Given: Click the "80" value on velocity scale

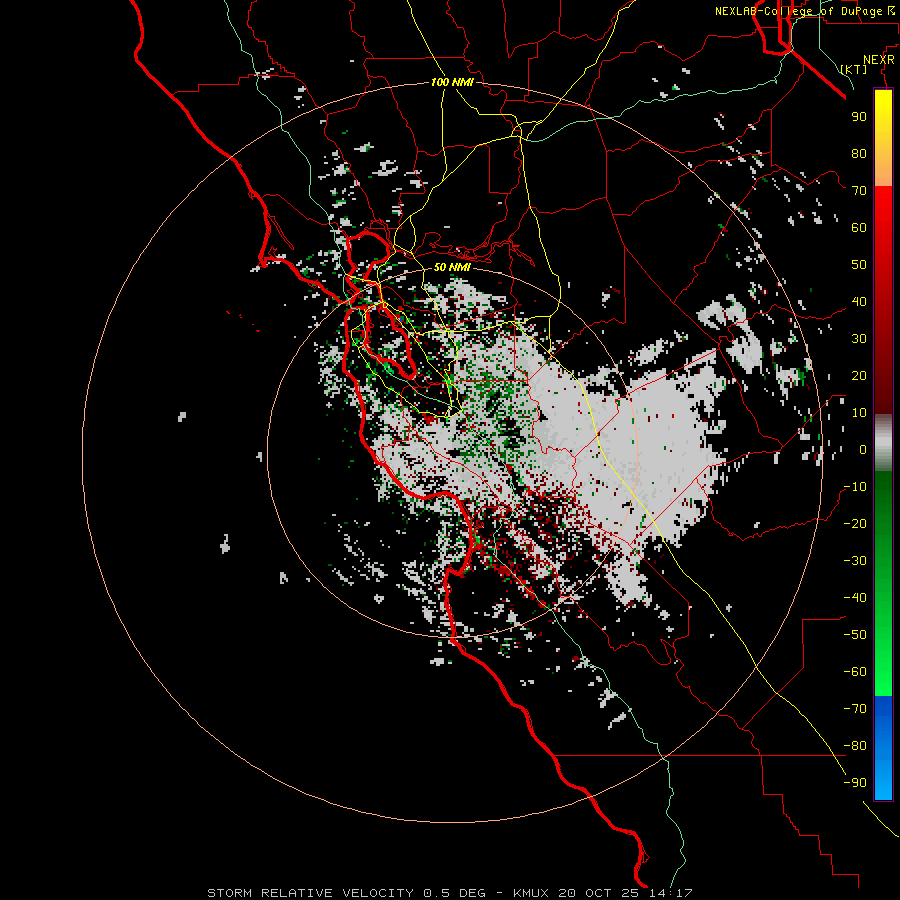Looking at the screenshot, I should 859,153.
